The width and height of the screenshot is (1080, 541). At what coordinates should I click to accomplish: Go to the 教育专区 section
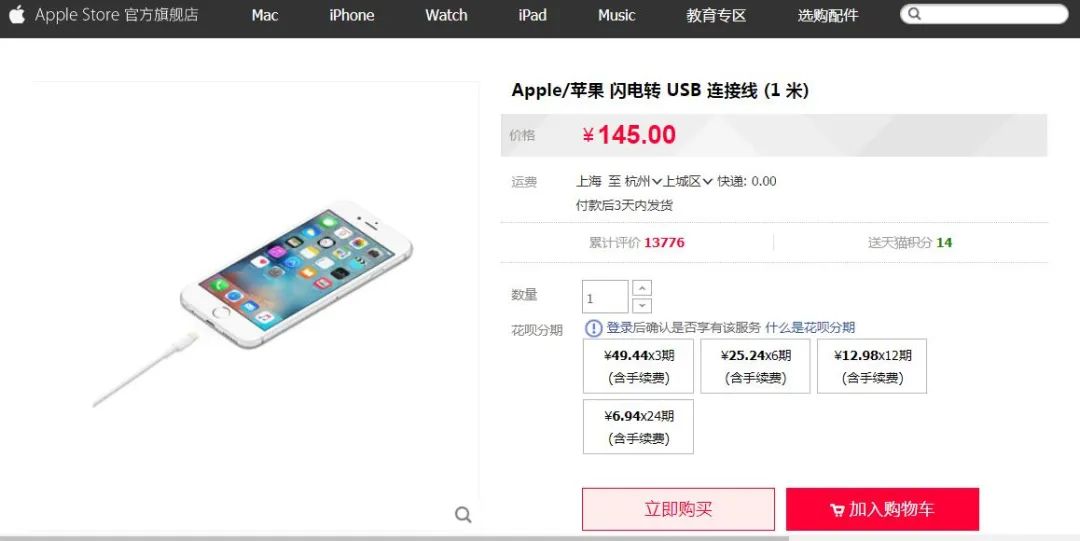[x=716, y=15]
